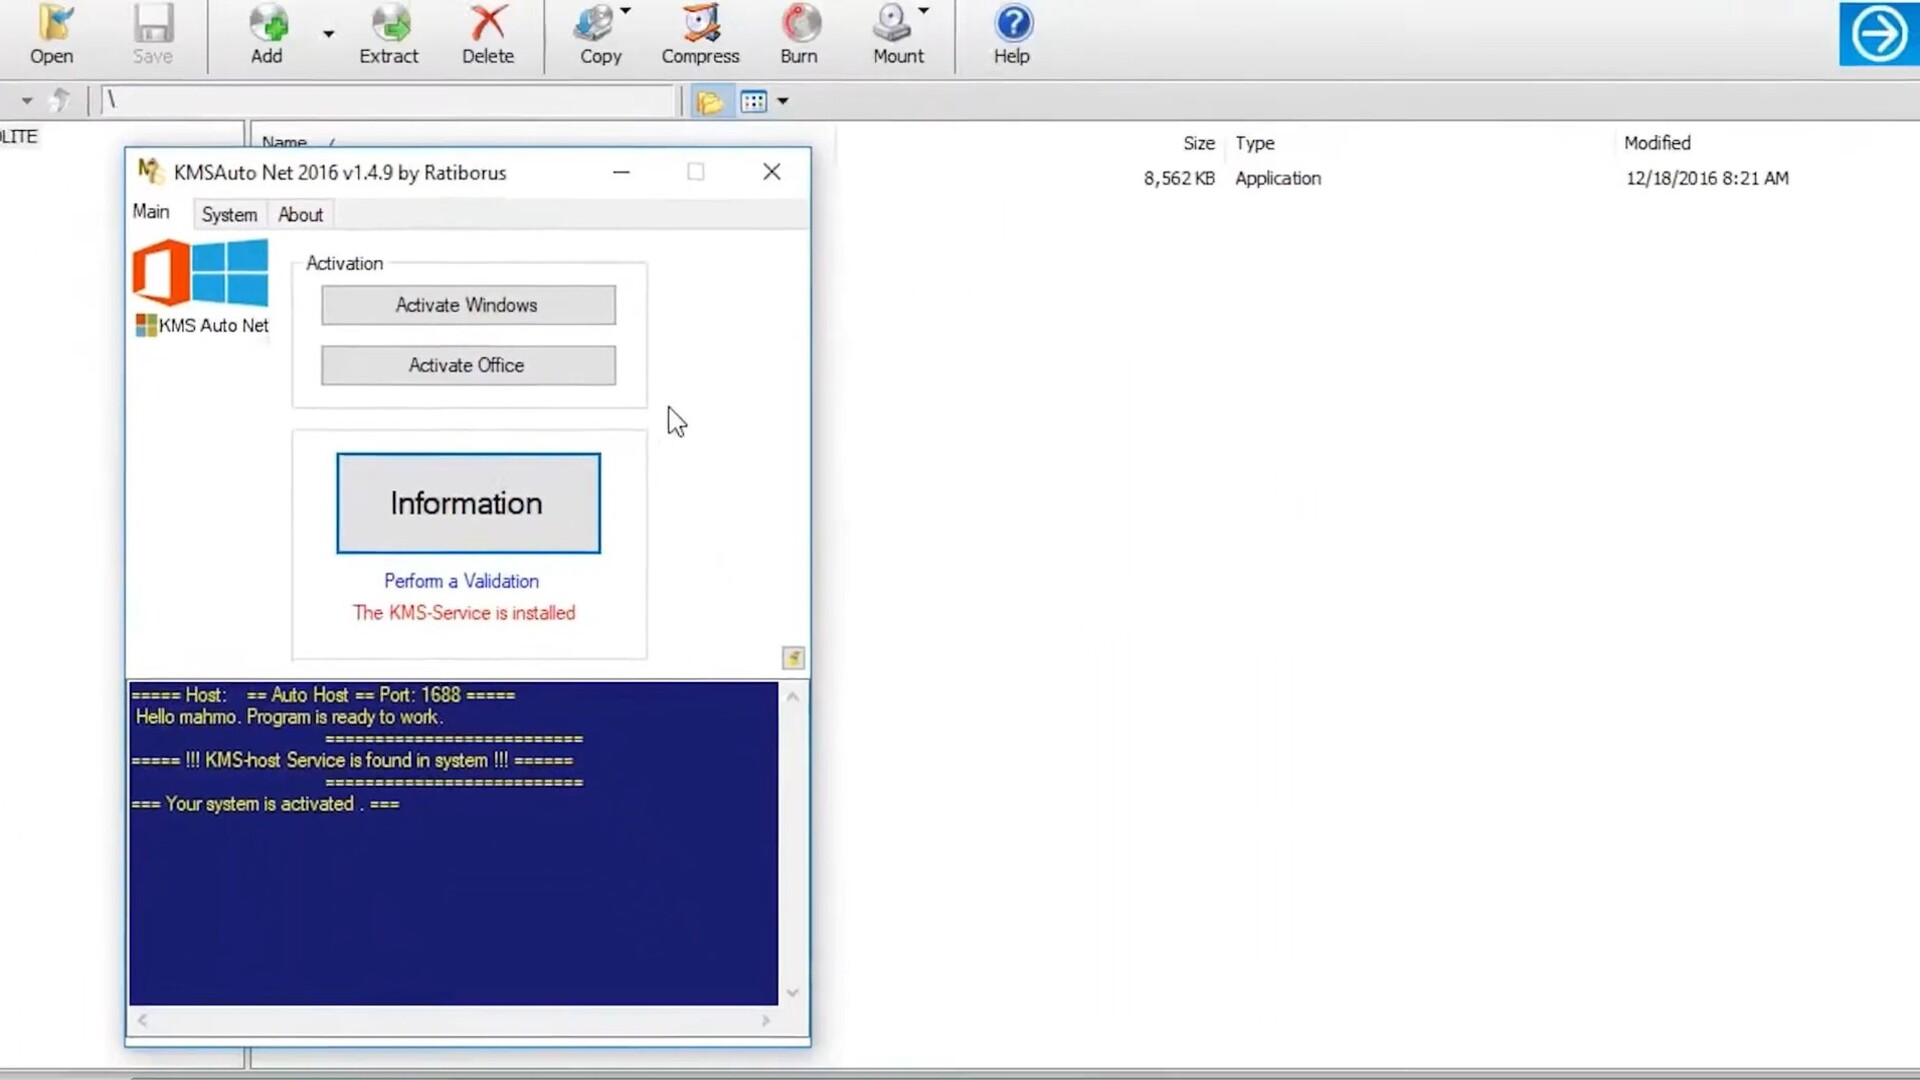Open the About tab in KMSAuto
This screenshot has height=1080, width=1920.
click(300, 214)
